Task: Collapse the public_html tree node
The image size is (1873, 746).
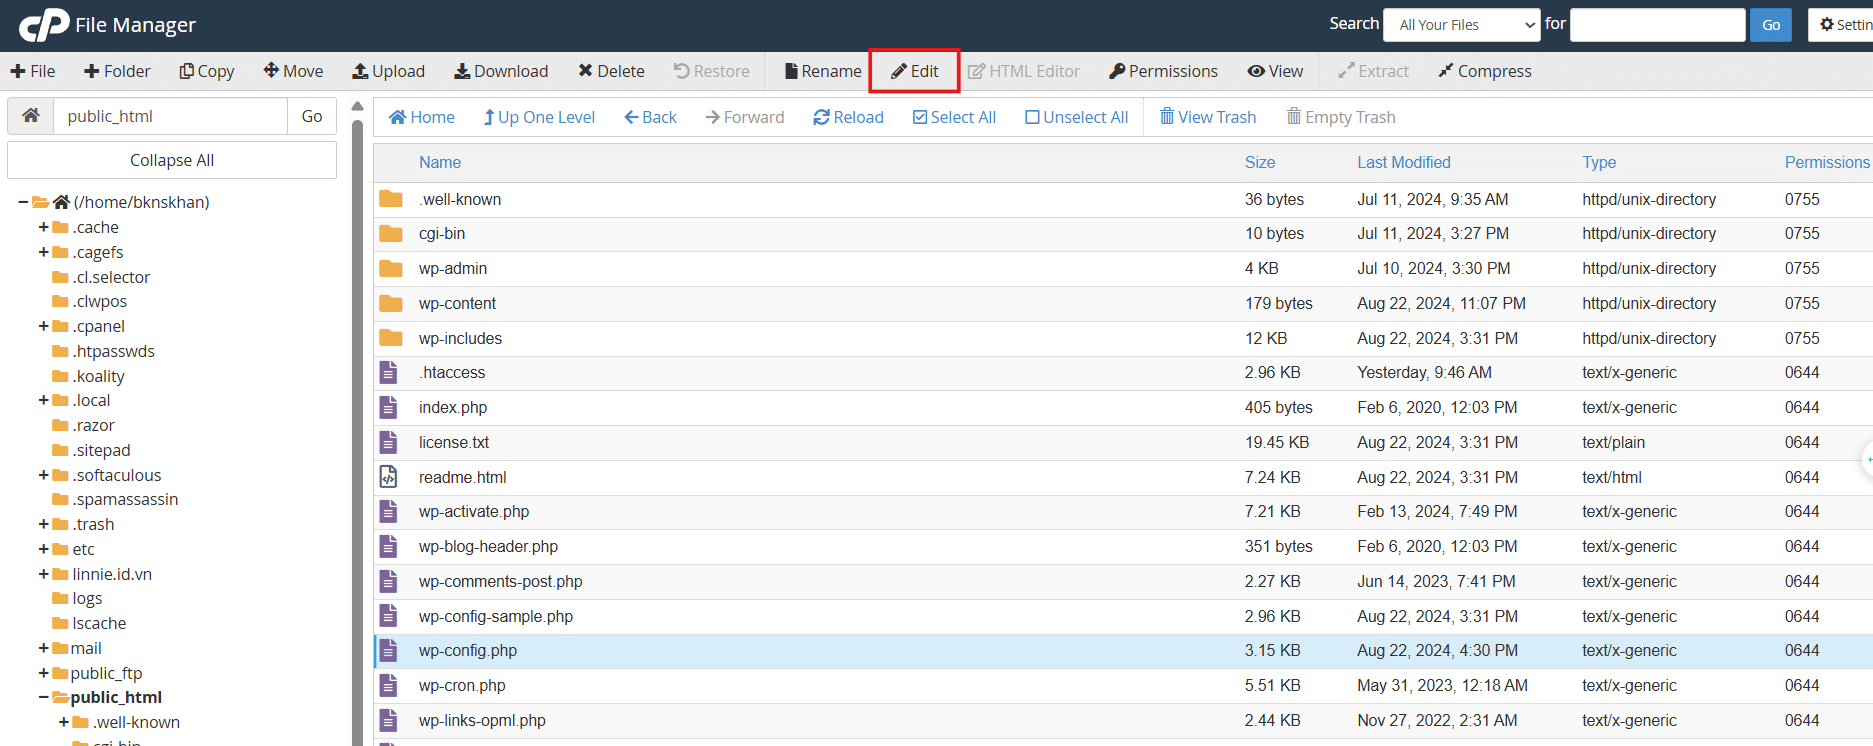Action: point(44,697)
